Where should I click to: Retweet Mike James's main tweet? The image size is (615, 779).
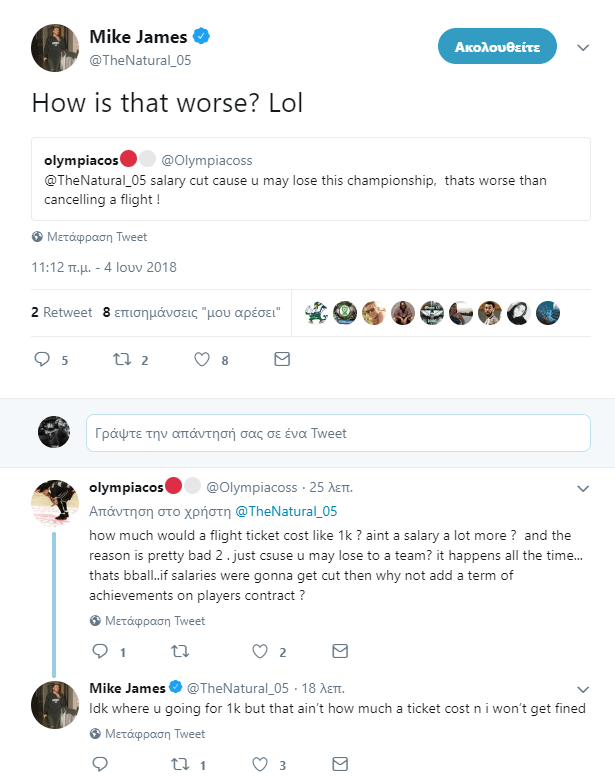(x=123, y=359)
